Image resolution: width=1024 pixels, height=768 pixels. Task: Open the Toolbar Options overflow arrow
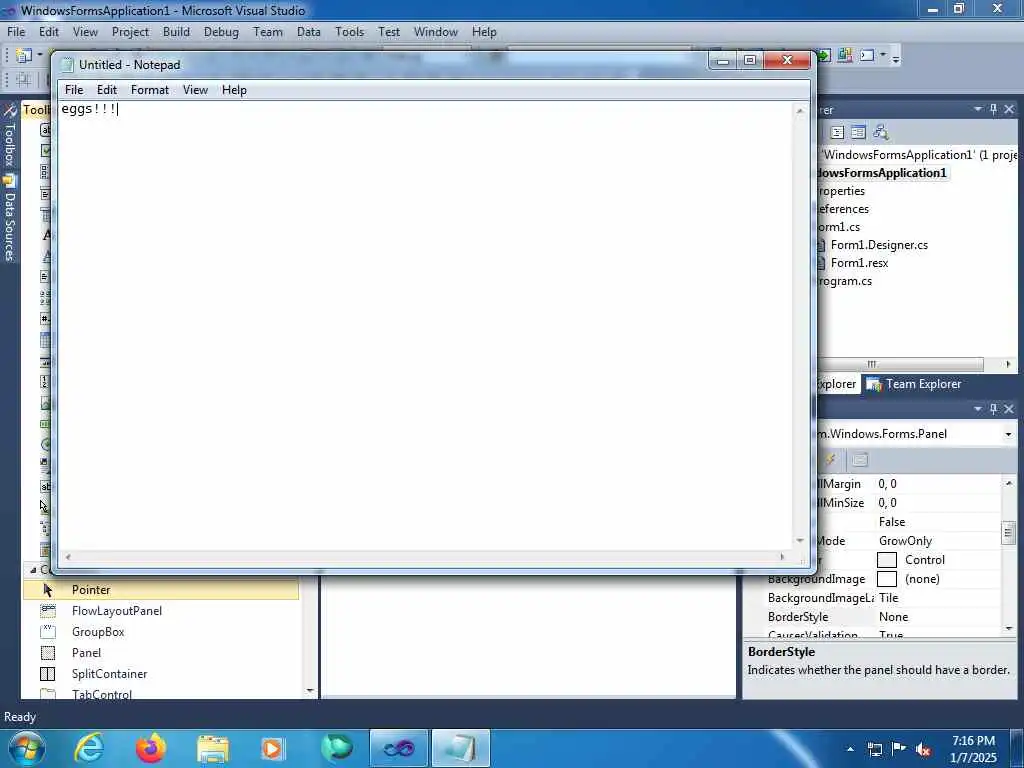pyautogui.click(x=896, y=58)
